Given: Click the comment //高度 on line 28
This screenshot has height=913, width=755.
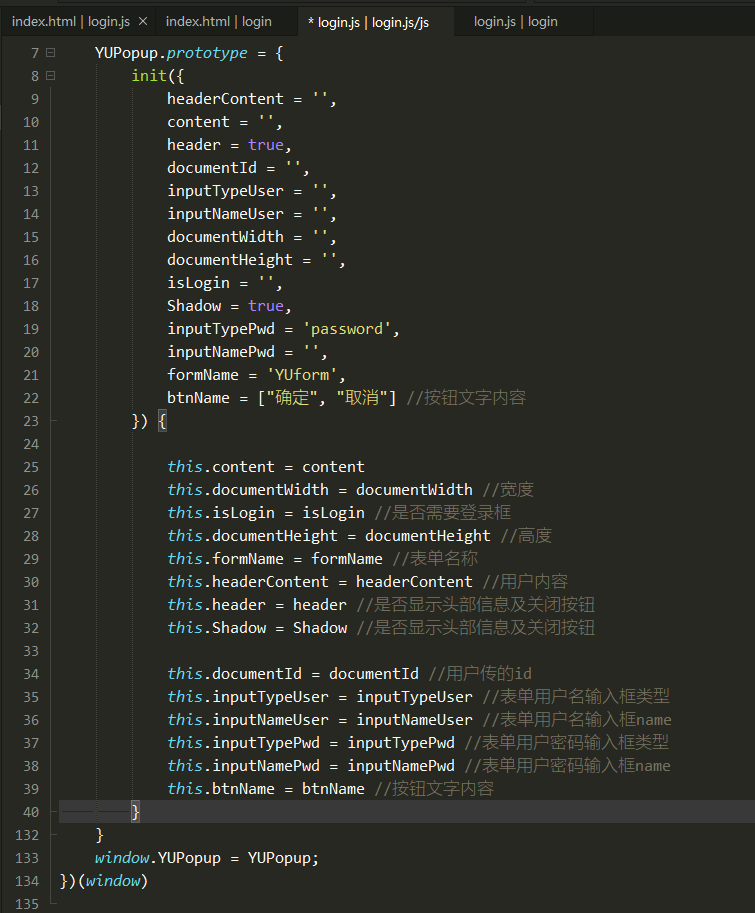Looking at the screenshot, I should 526,536.
